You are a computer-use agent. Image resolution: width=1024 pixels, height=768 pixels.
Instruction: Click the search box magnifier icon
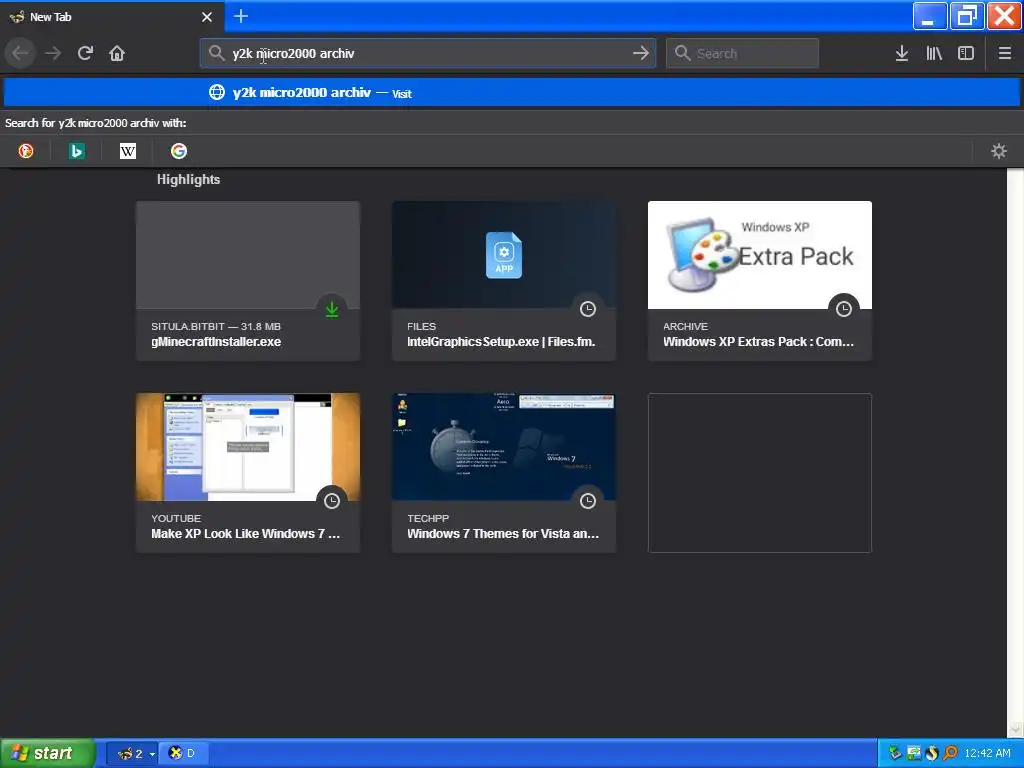click(682, 53)
